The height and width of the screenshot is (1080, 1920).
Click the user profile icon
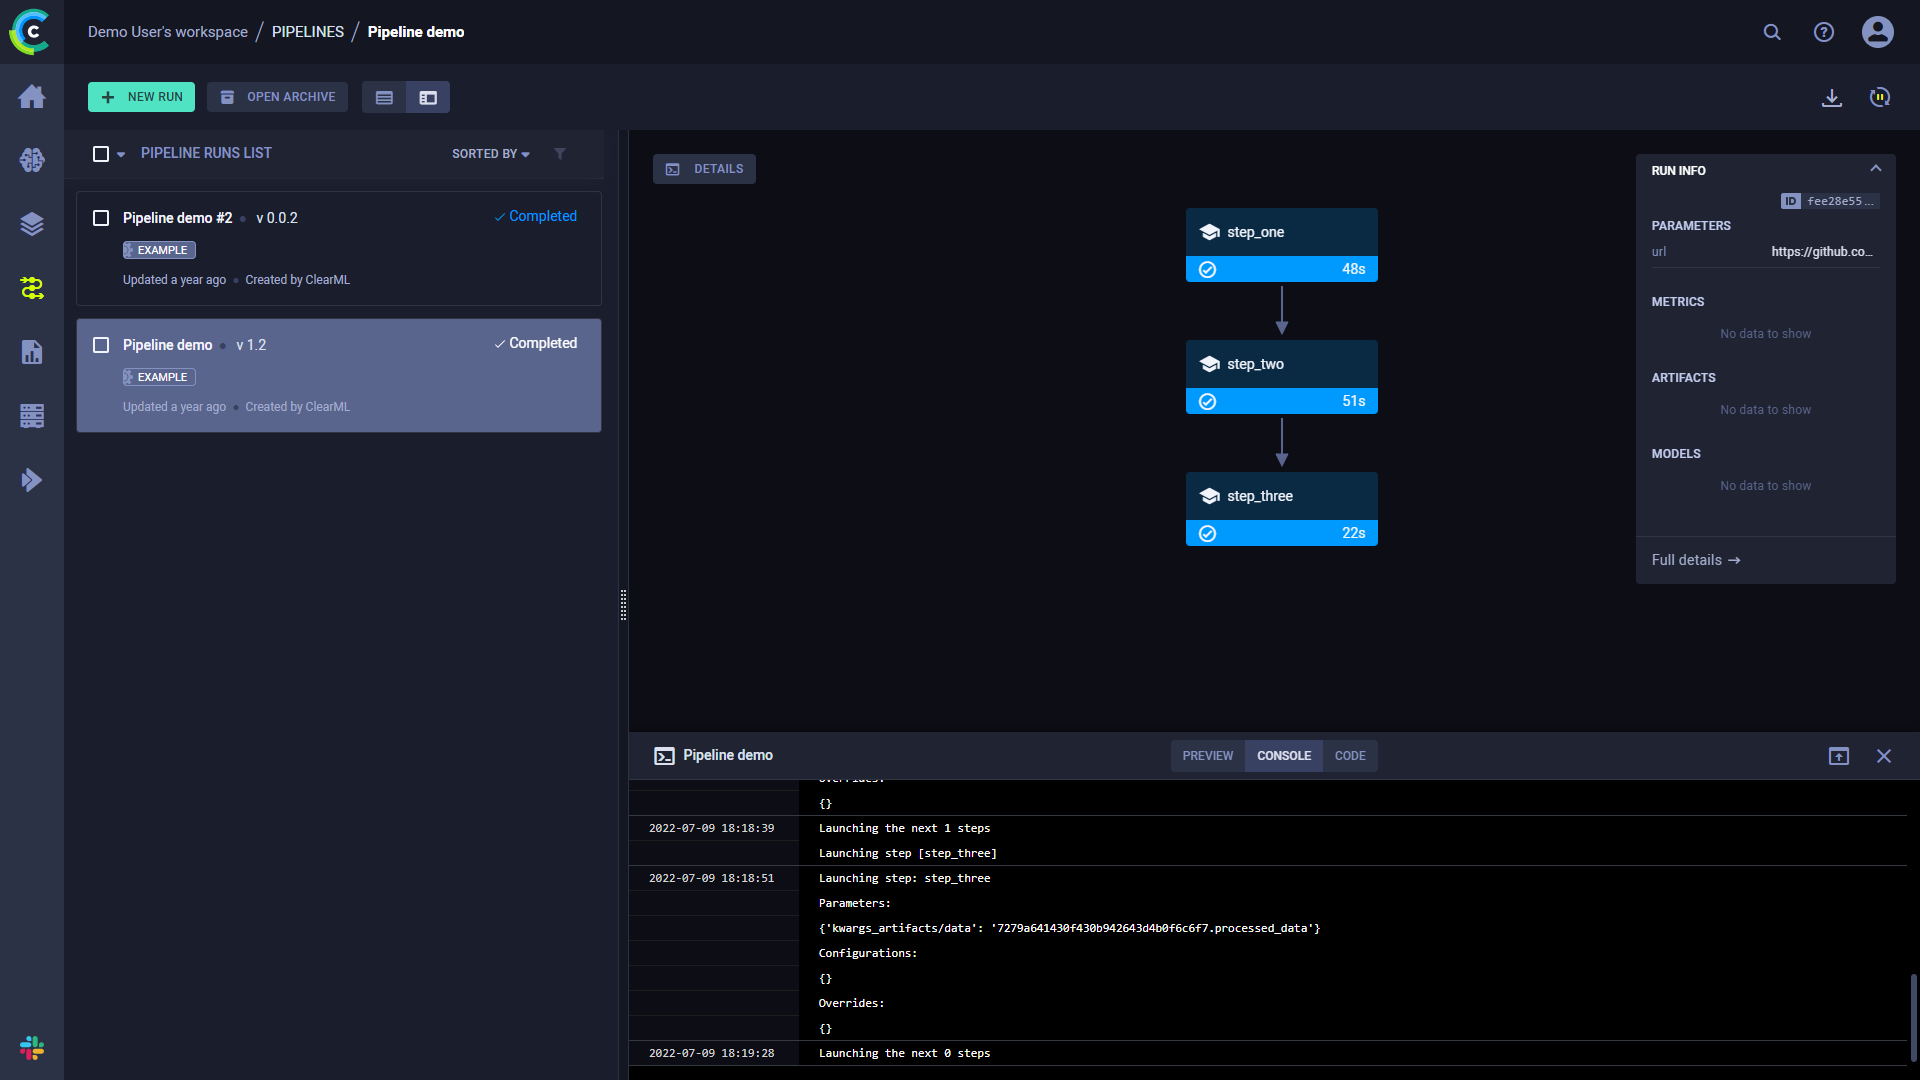pos(1879,30)
